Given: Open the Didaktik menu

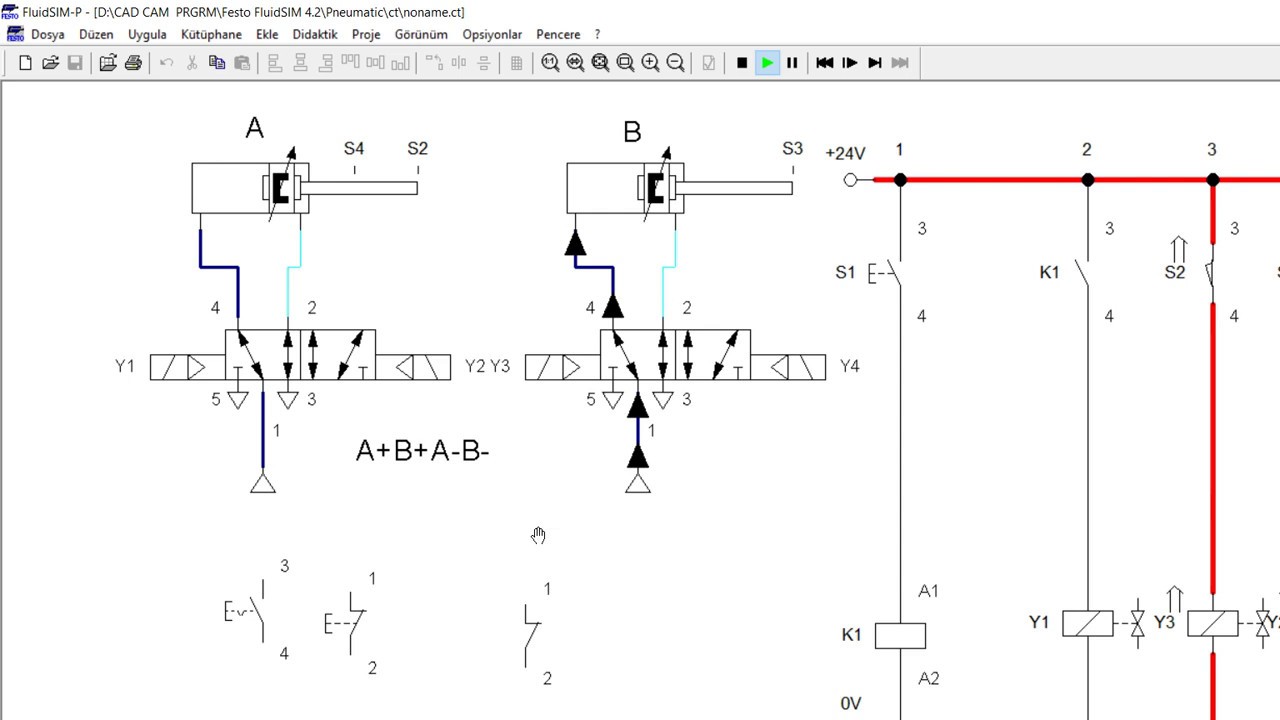Looking at the screenshot, I should pos(315,34).
